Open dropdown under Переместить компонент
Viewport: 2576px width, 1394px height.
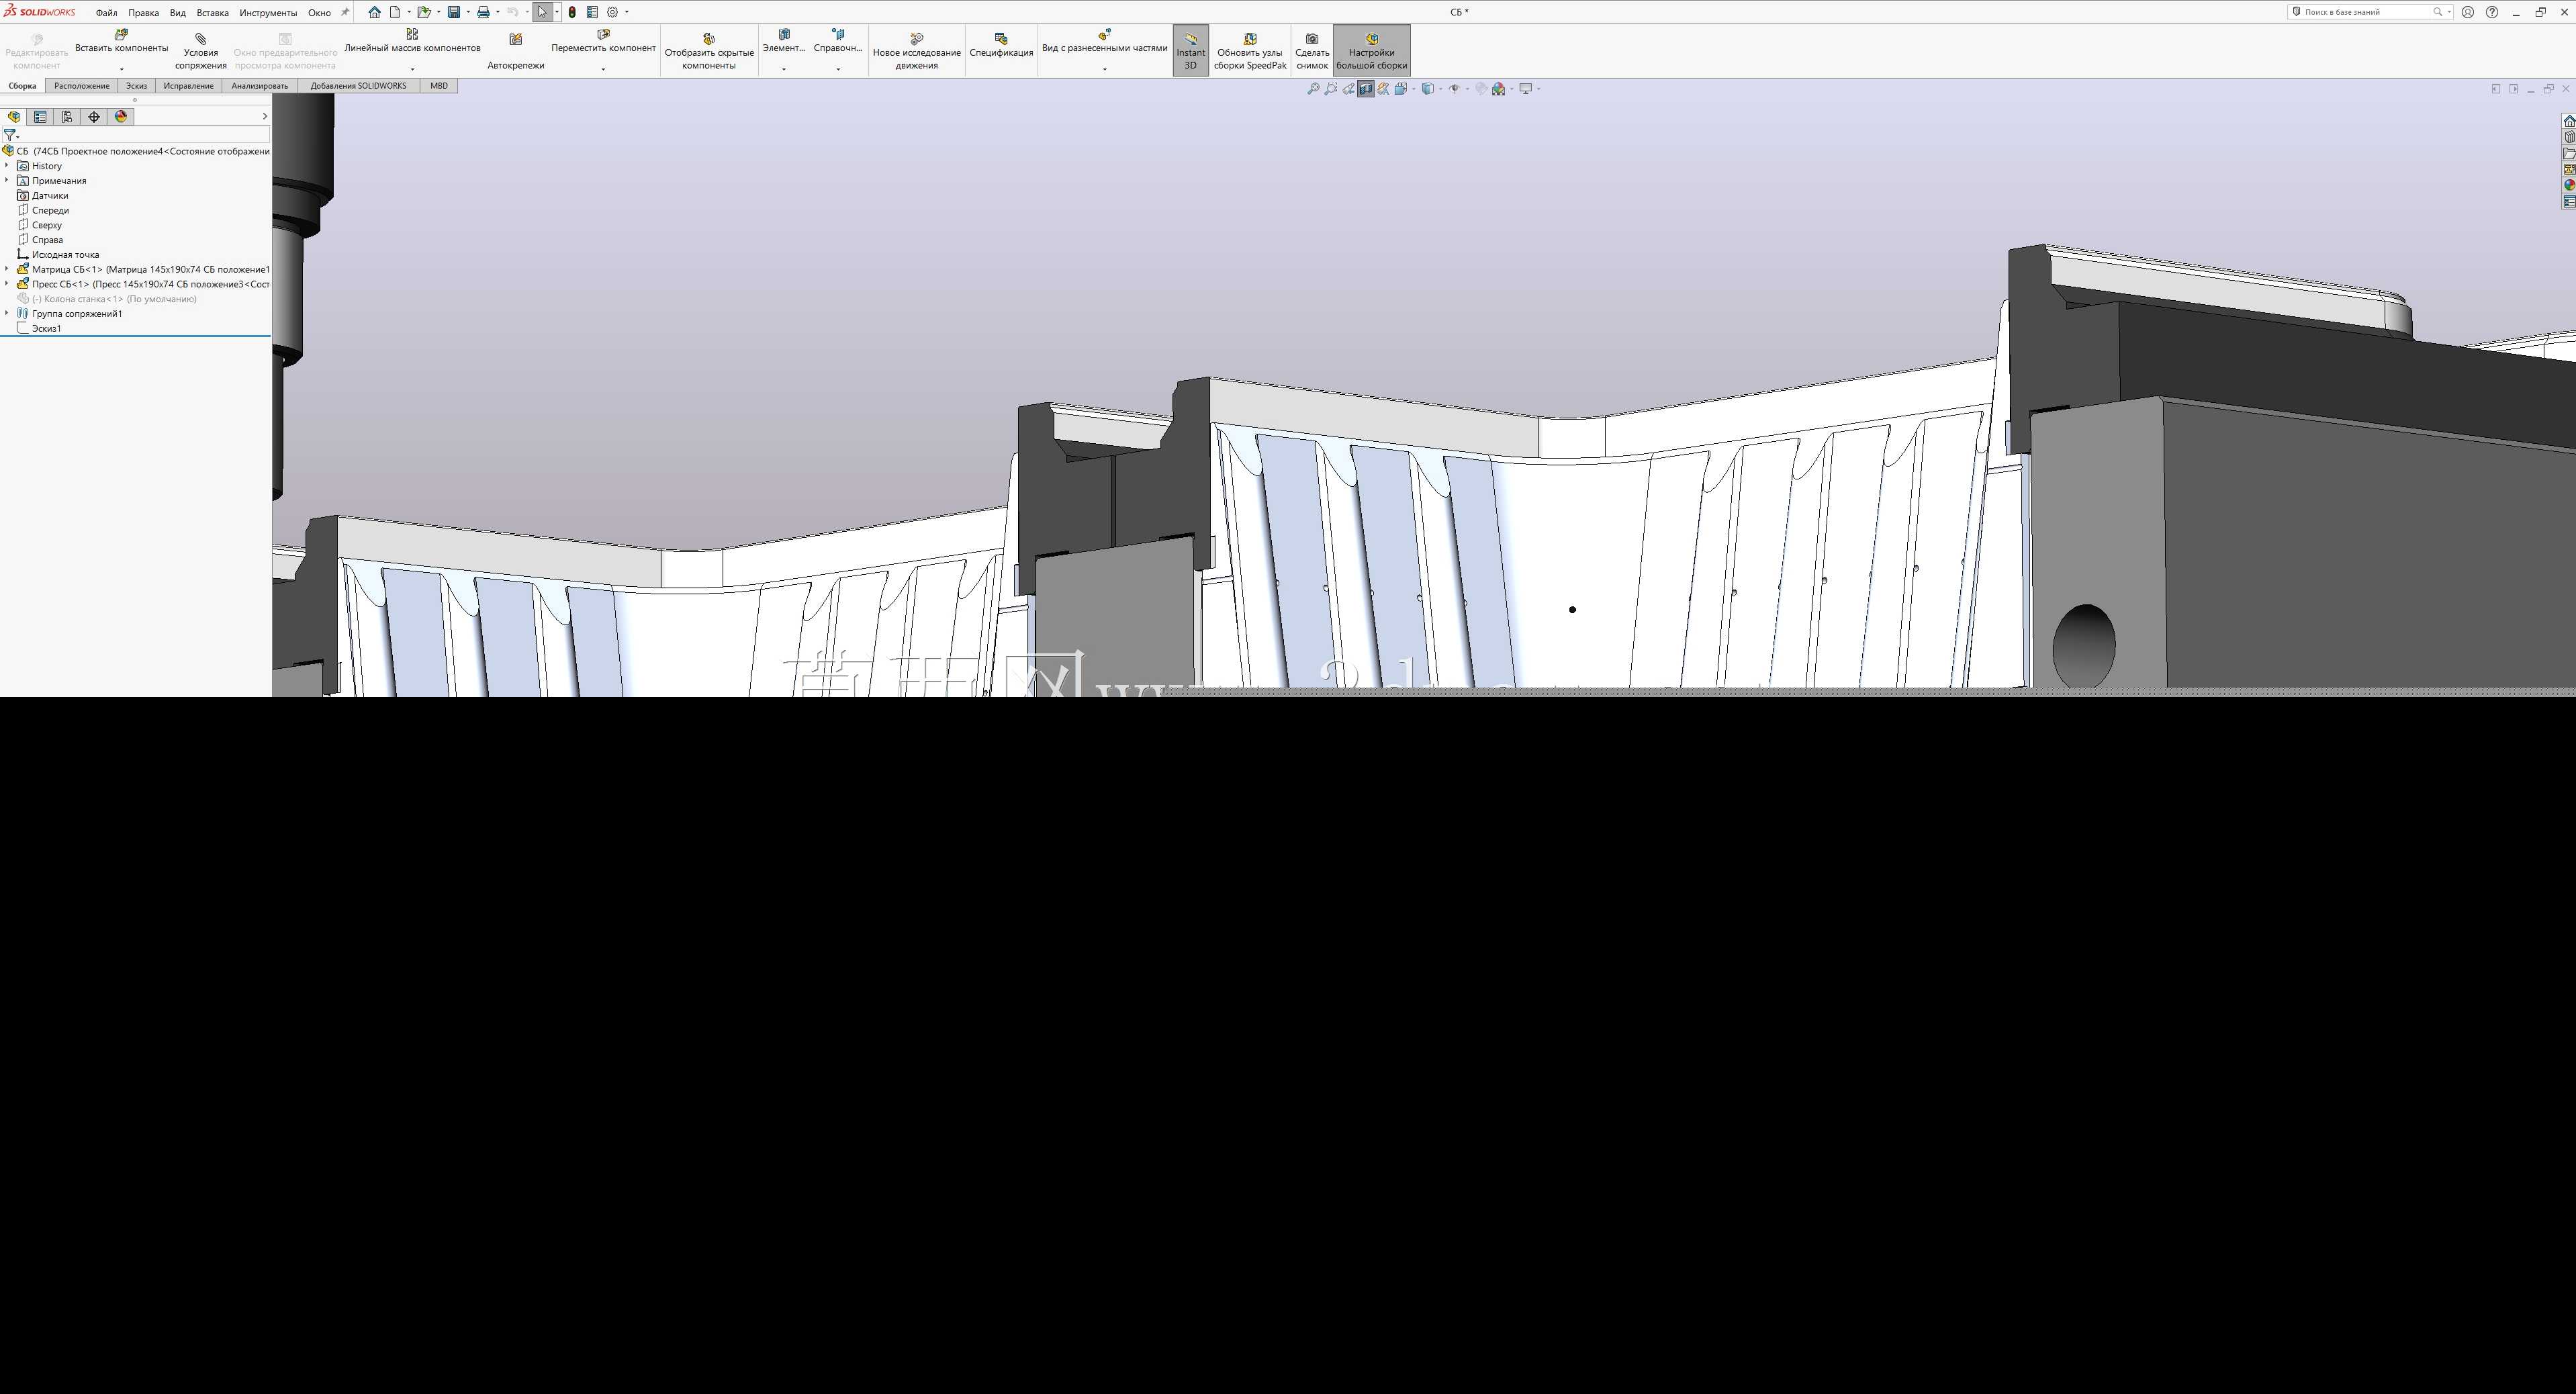pos(603,69)
